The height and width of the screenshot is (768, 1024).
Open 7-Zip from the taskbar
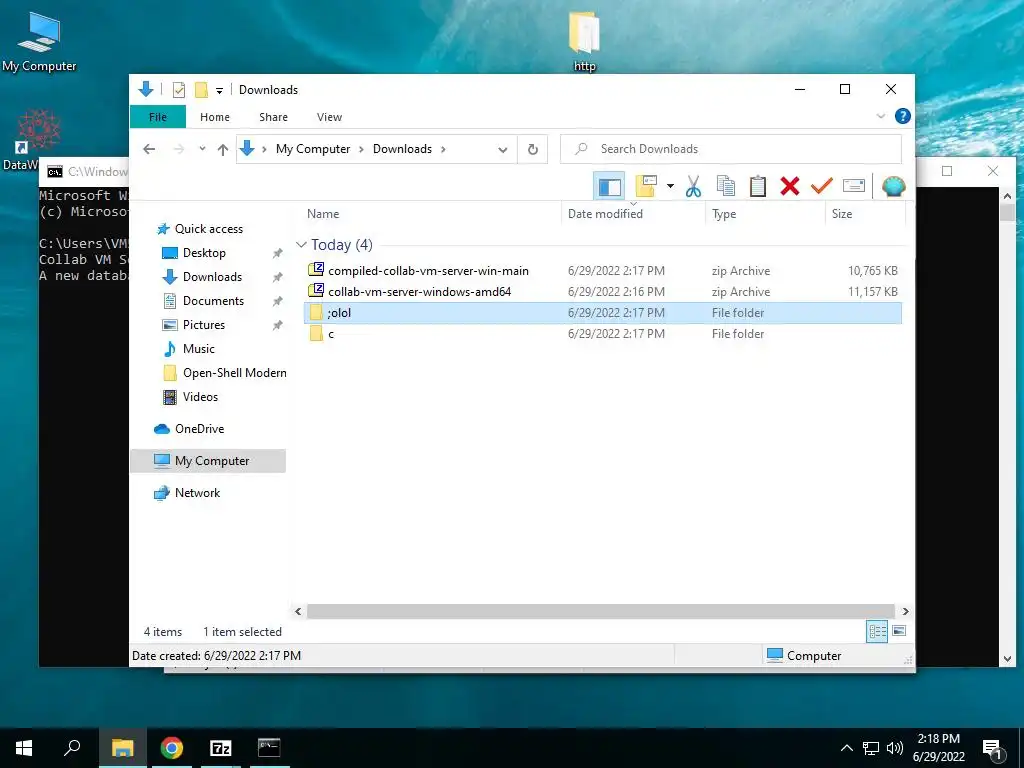click(x=221, y=748)
